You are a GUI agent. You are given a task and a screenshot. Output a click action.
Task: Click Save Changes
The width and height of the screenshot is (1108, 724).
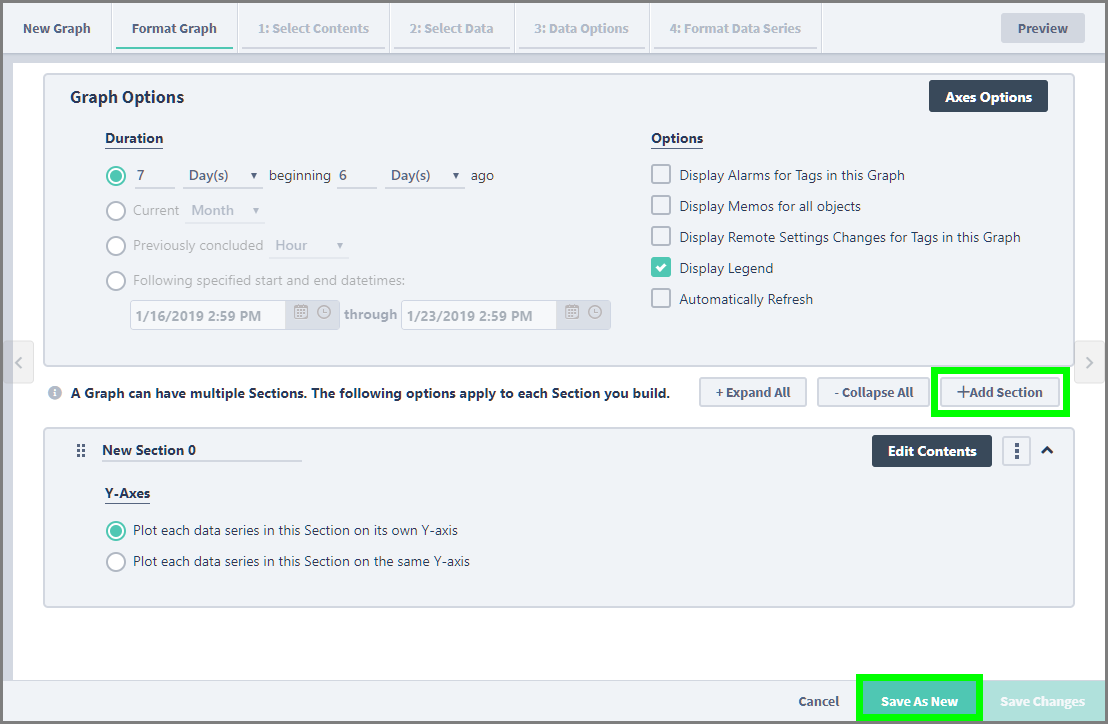point(1042,701)
